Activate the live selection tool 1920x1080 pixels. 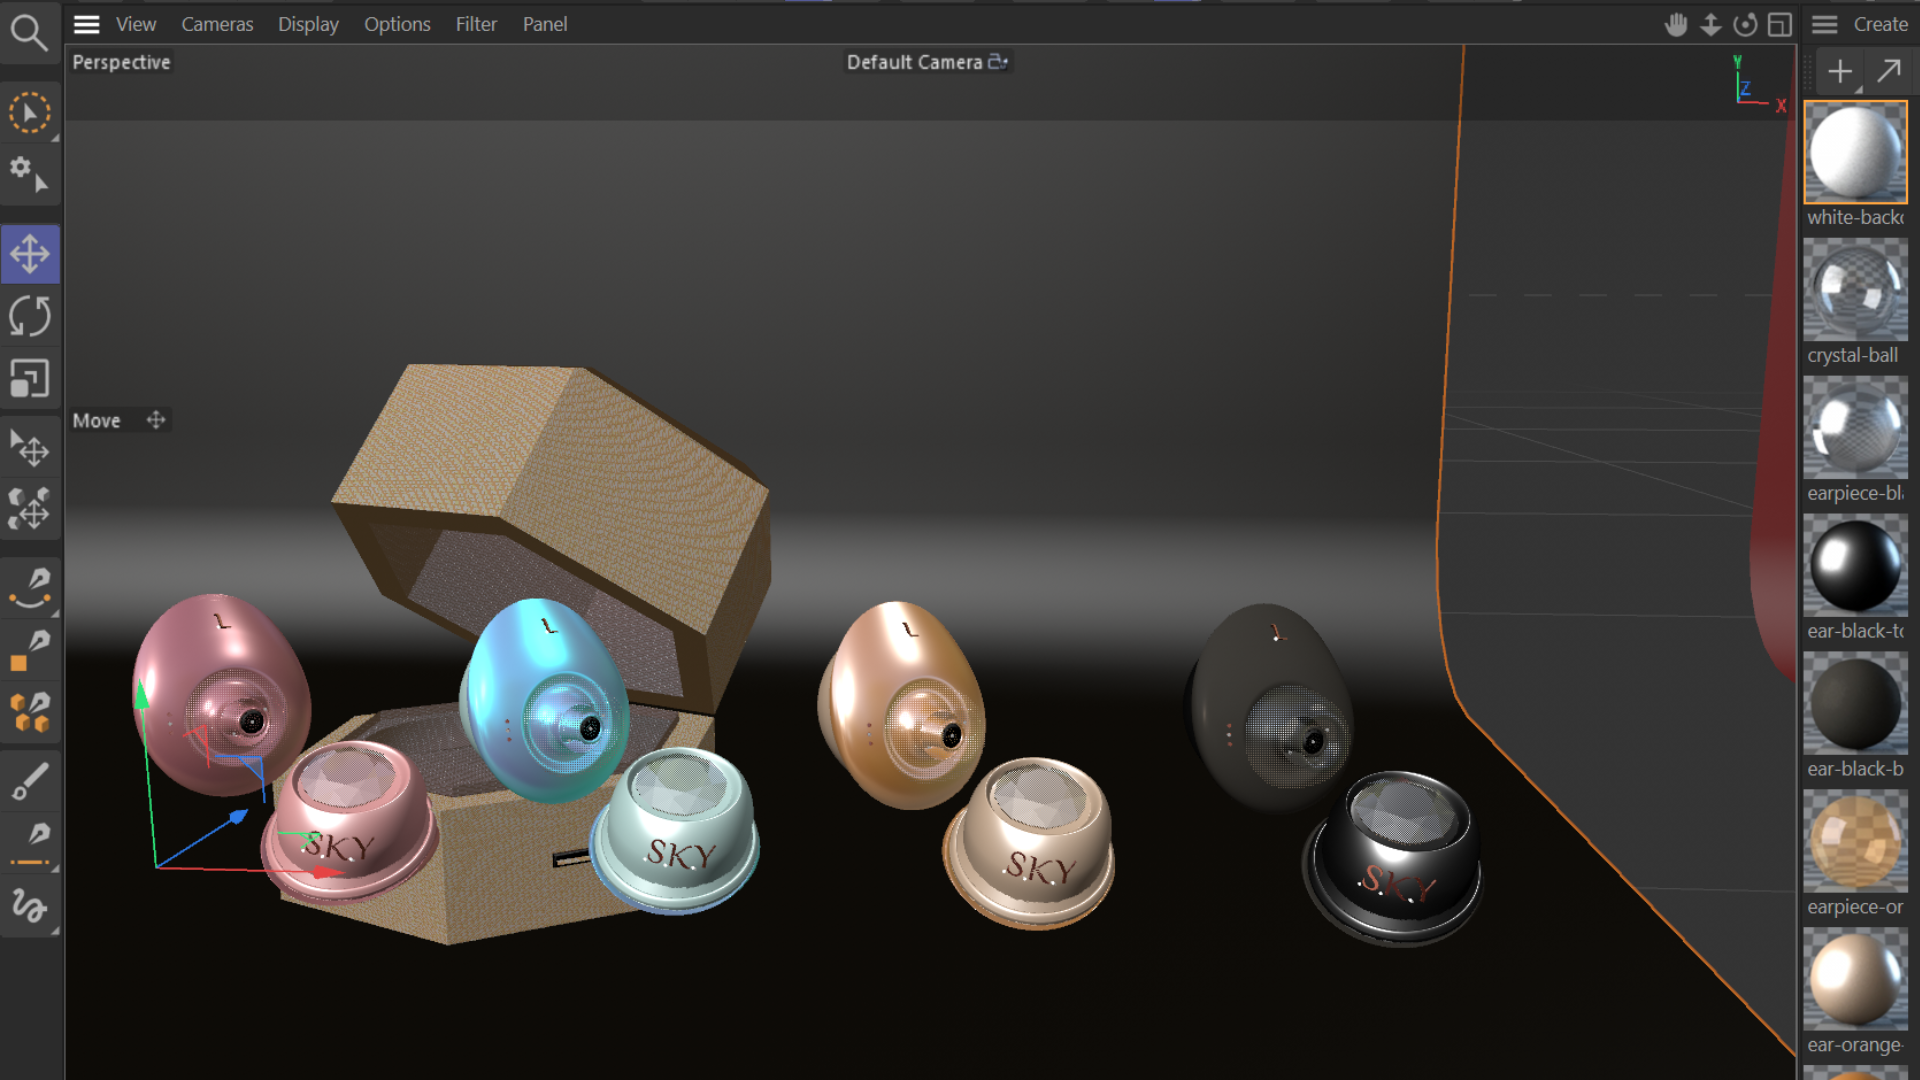(x=30, y=113)
